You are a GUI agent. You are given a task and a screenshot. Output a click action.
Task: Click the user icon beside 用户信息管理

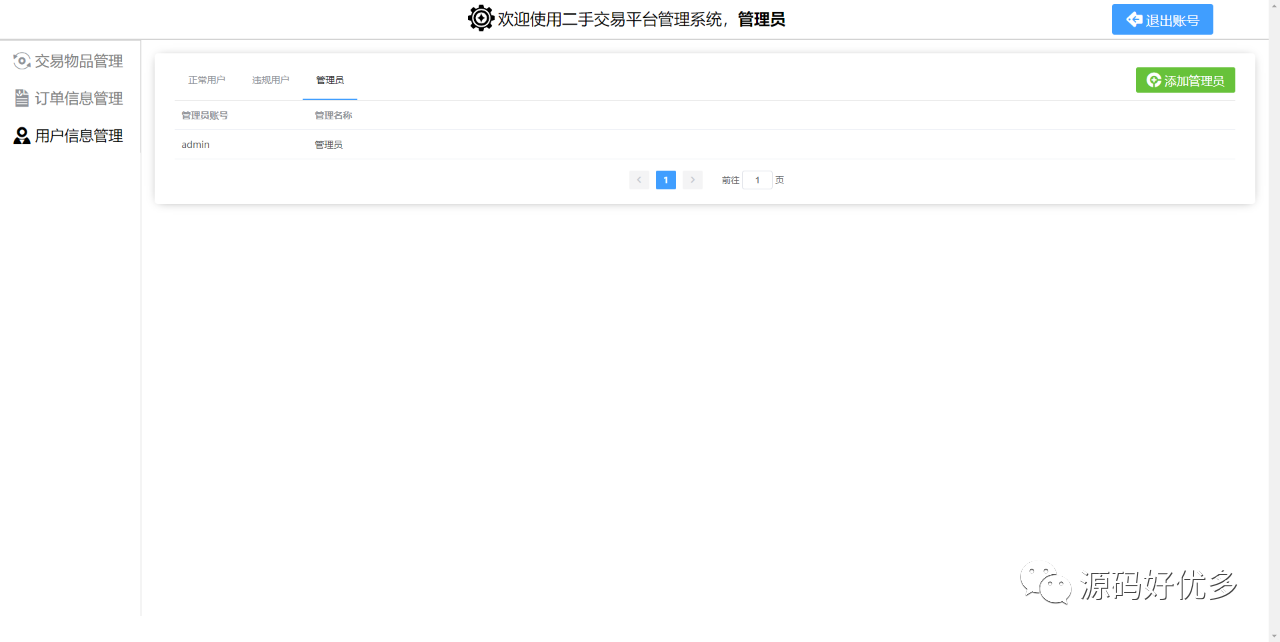click(22, 136)
